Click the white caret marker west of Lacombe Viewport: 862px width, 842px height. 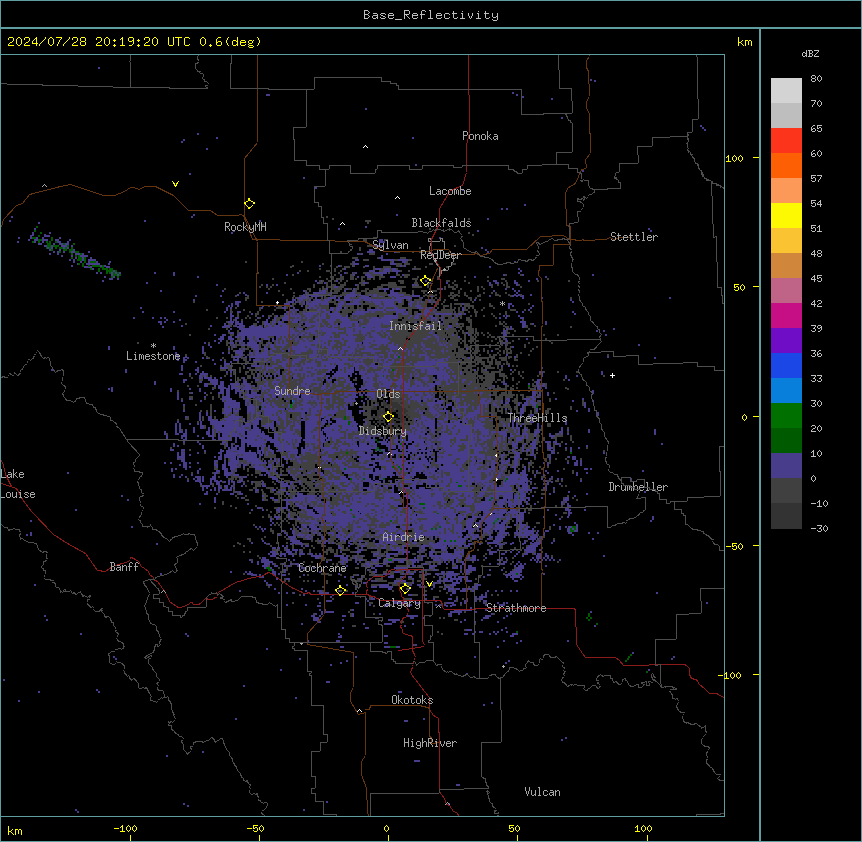tap(397, 198)
